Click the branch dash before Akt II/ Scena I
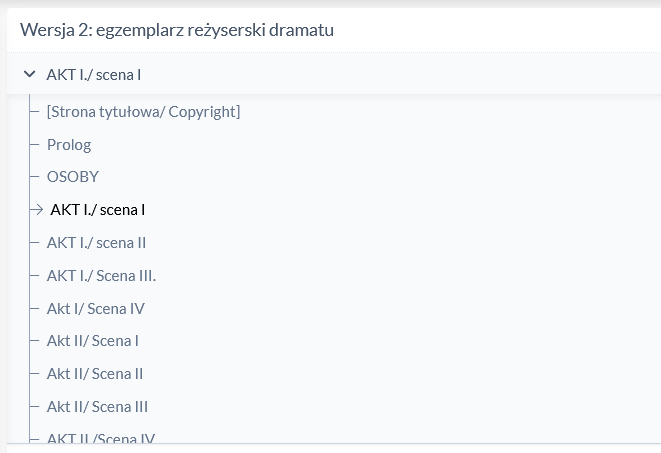The image size is (661, 453). [36, 341]
